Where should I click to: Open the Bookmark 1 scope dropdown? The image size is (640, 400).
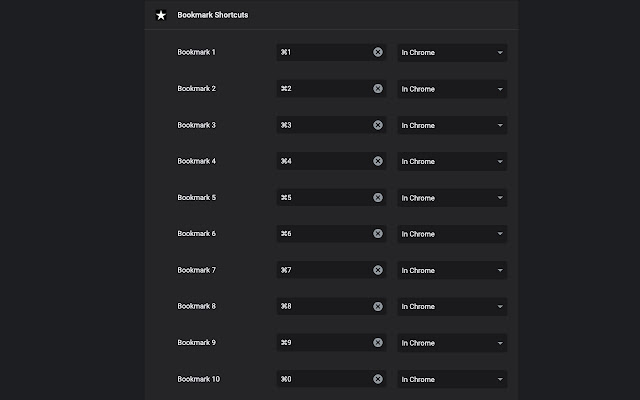pos(452,53)
